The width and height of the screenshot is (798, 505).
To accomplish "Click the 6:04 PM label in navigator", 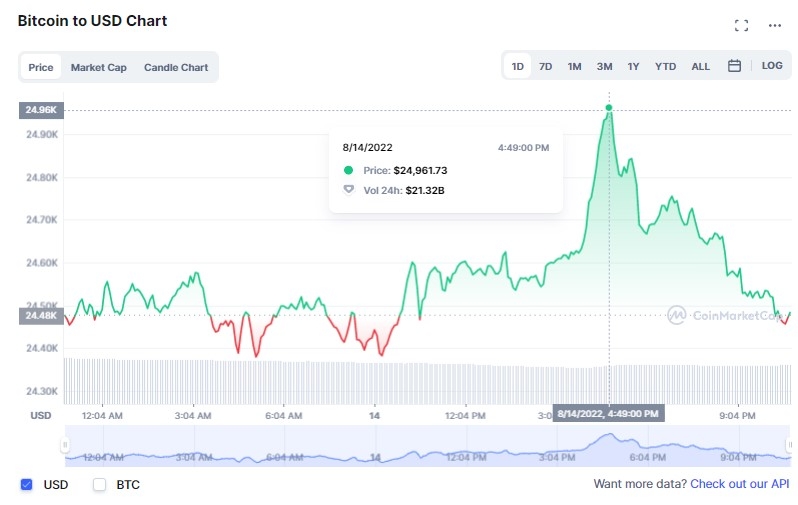I will (x=648, y=457).
